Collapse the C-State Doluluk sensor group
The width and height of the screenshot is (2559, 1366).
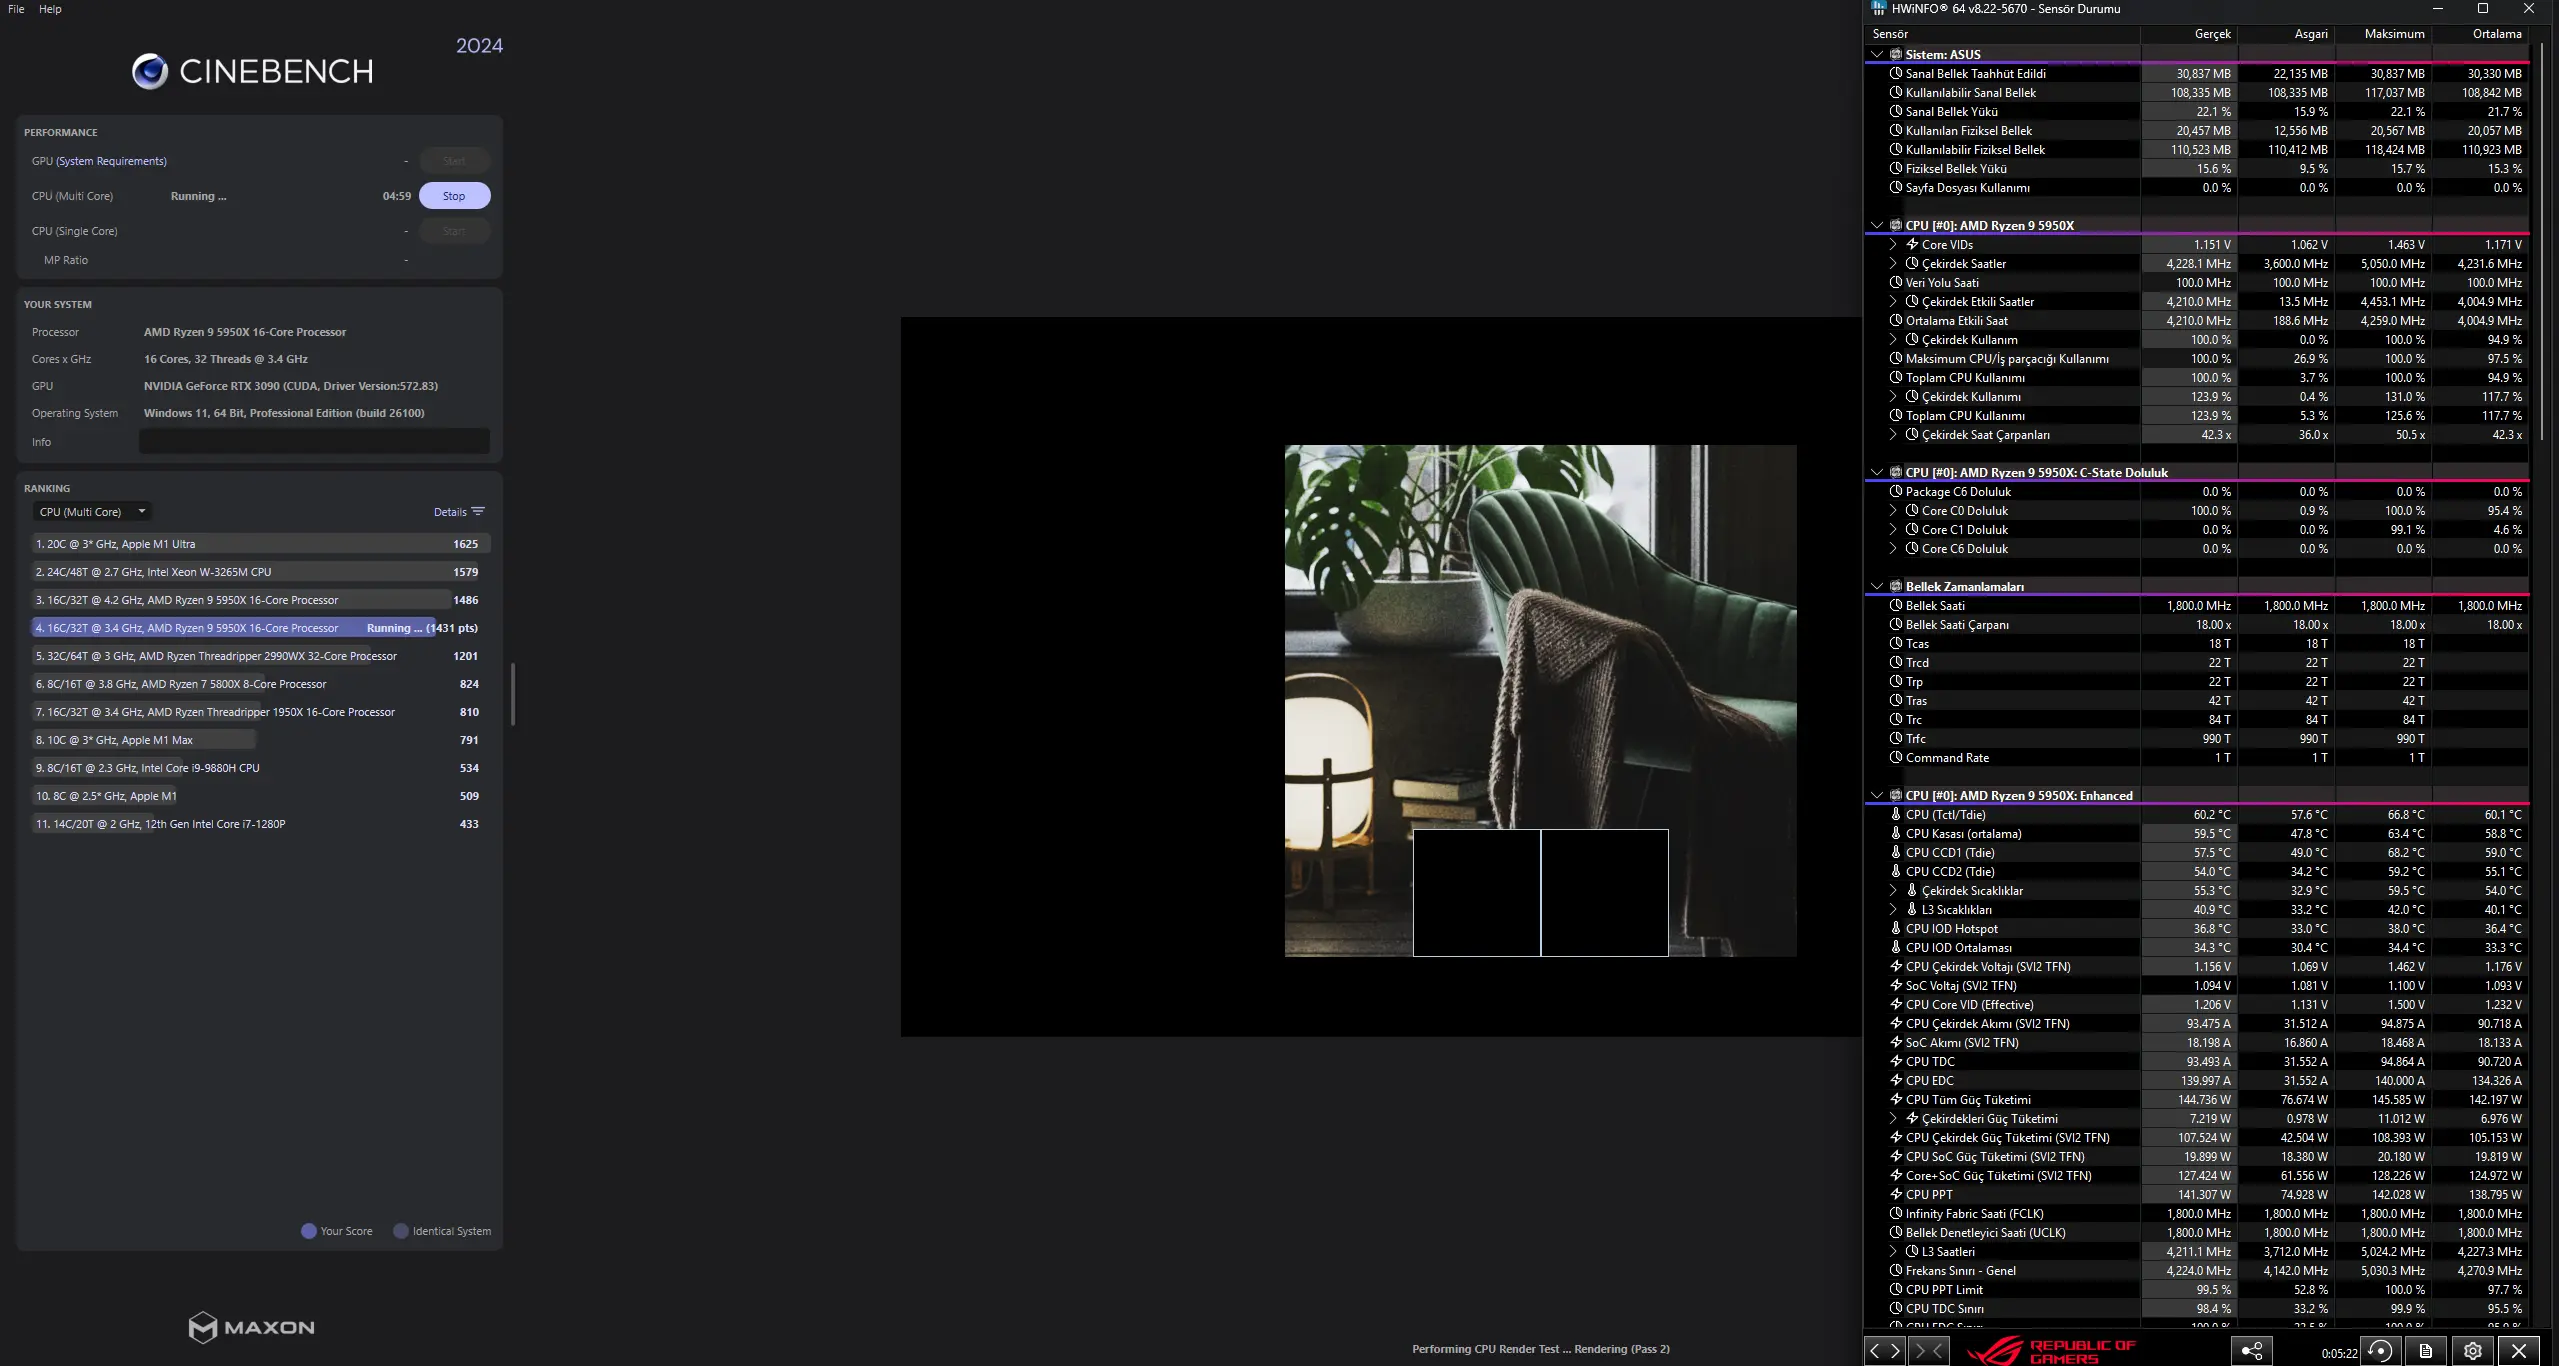coord(1877,472)
